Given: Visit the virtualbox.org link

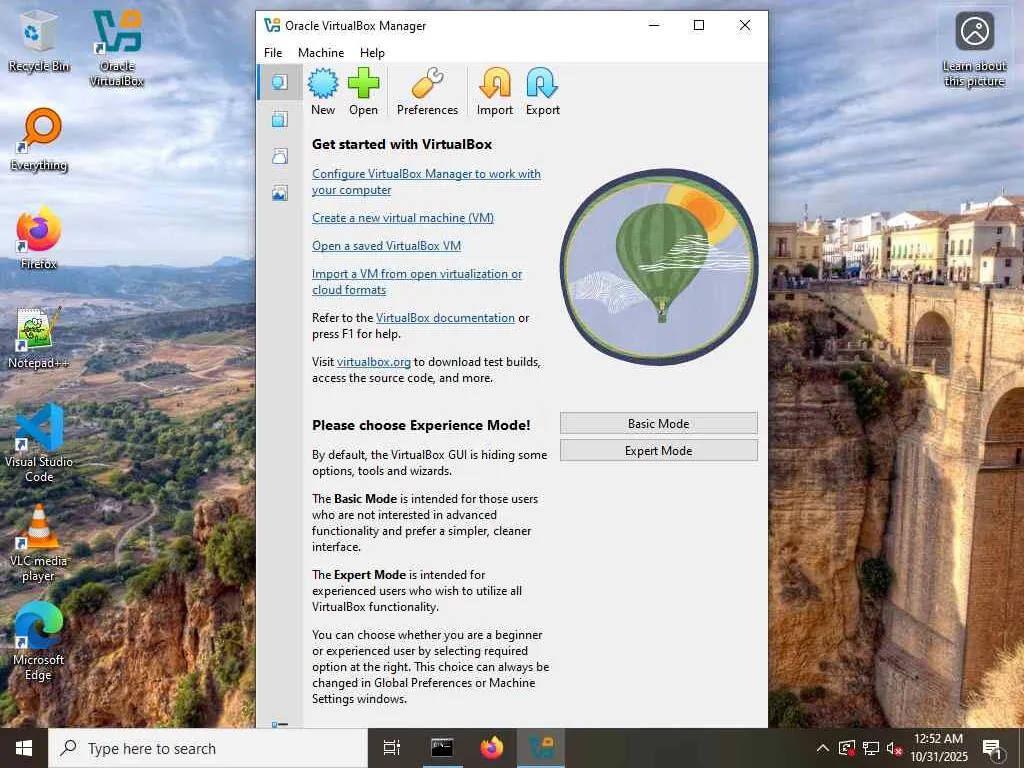Looking at the screenshot, I should 374,361.
